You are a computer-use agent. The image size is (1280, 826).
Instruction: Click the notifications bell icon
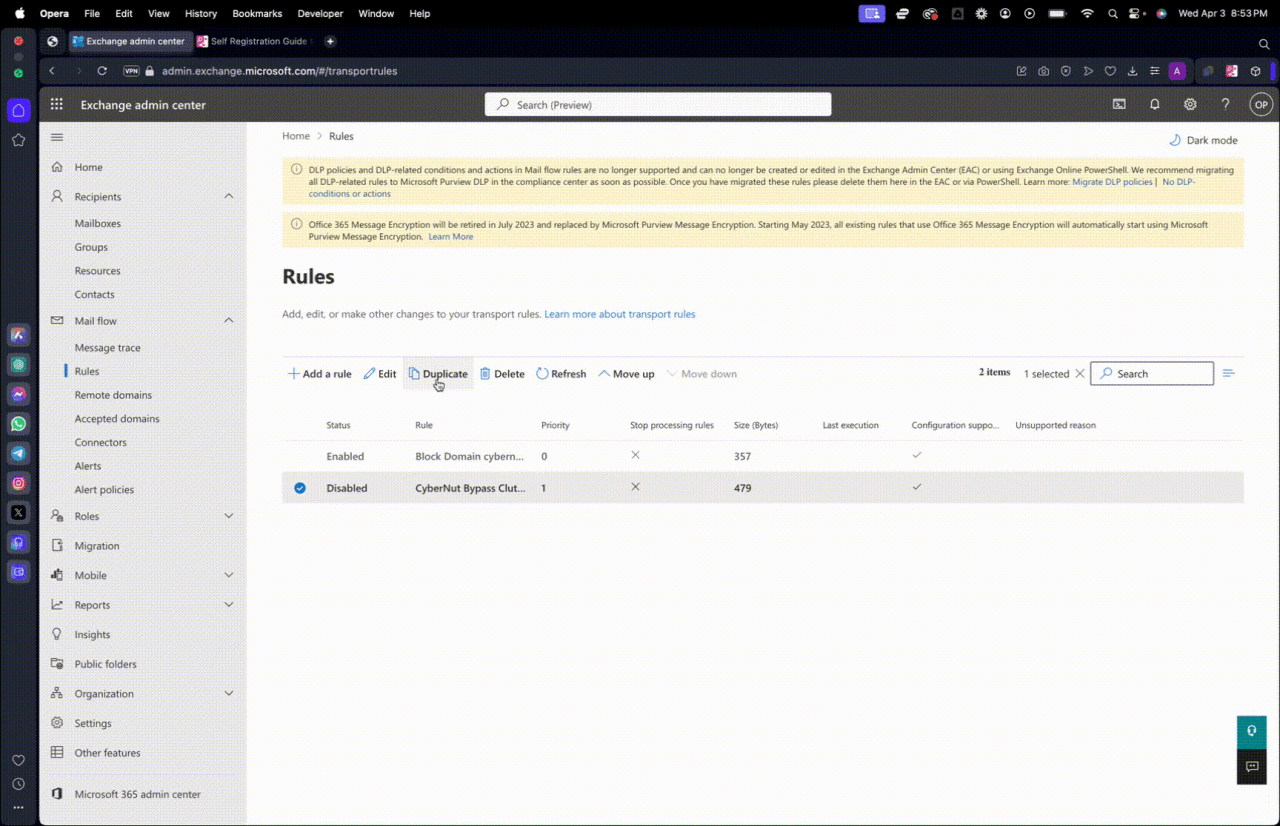tap(1154, 105)
